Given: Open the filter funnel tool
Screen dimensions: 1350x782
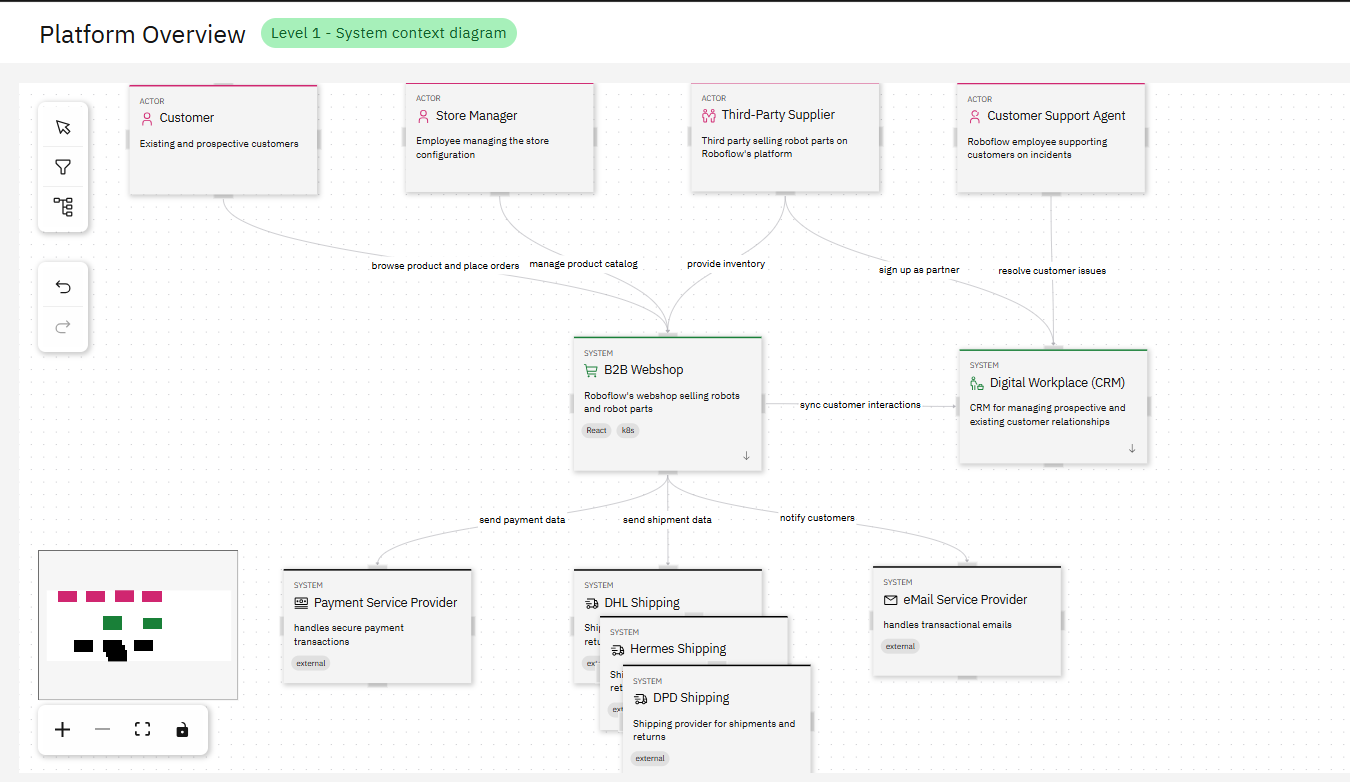Looking at the screenshot, I should tap(63, 167).
